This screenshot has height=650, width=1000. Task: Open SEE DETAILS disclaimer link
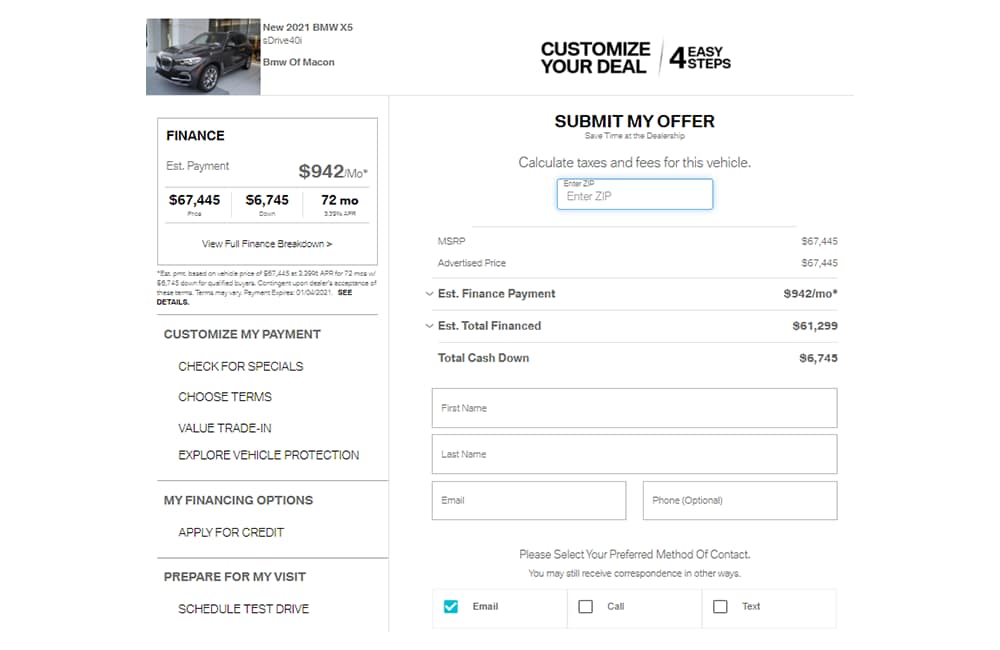point(254,297)
